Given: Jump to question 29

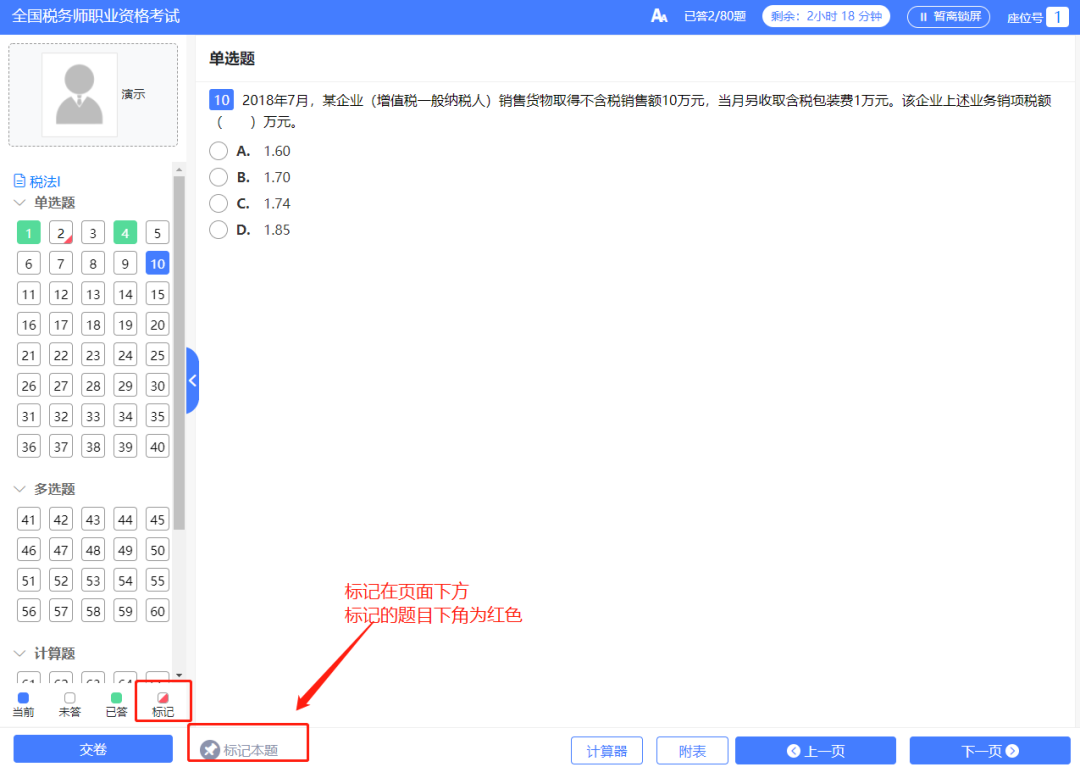Looking at the screenshot, I should coord(125,386).
